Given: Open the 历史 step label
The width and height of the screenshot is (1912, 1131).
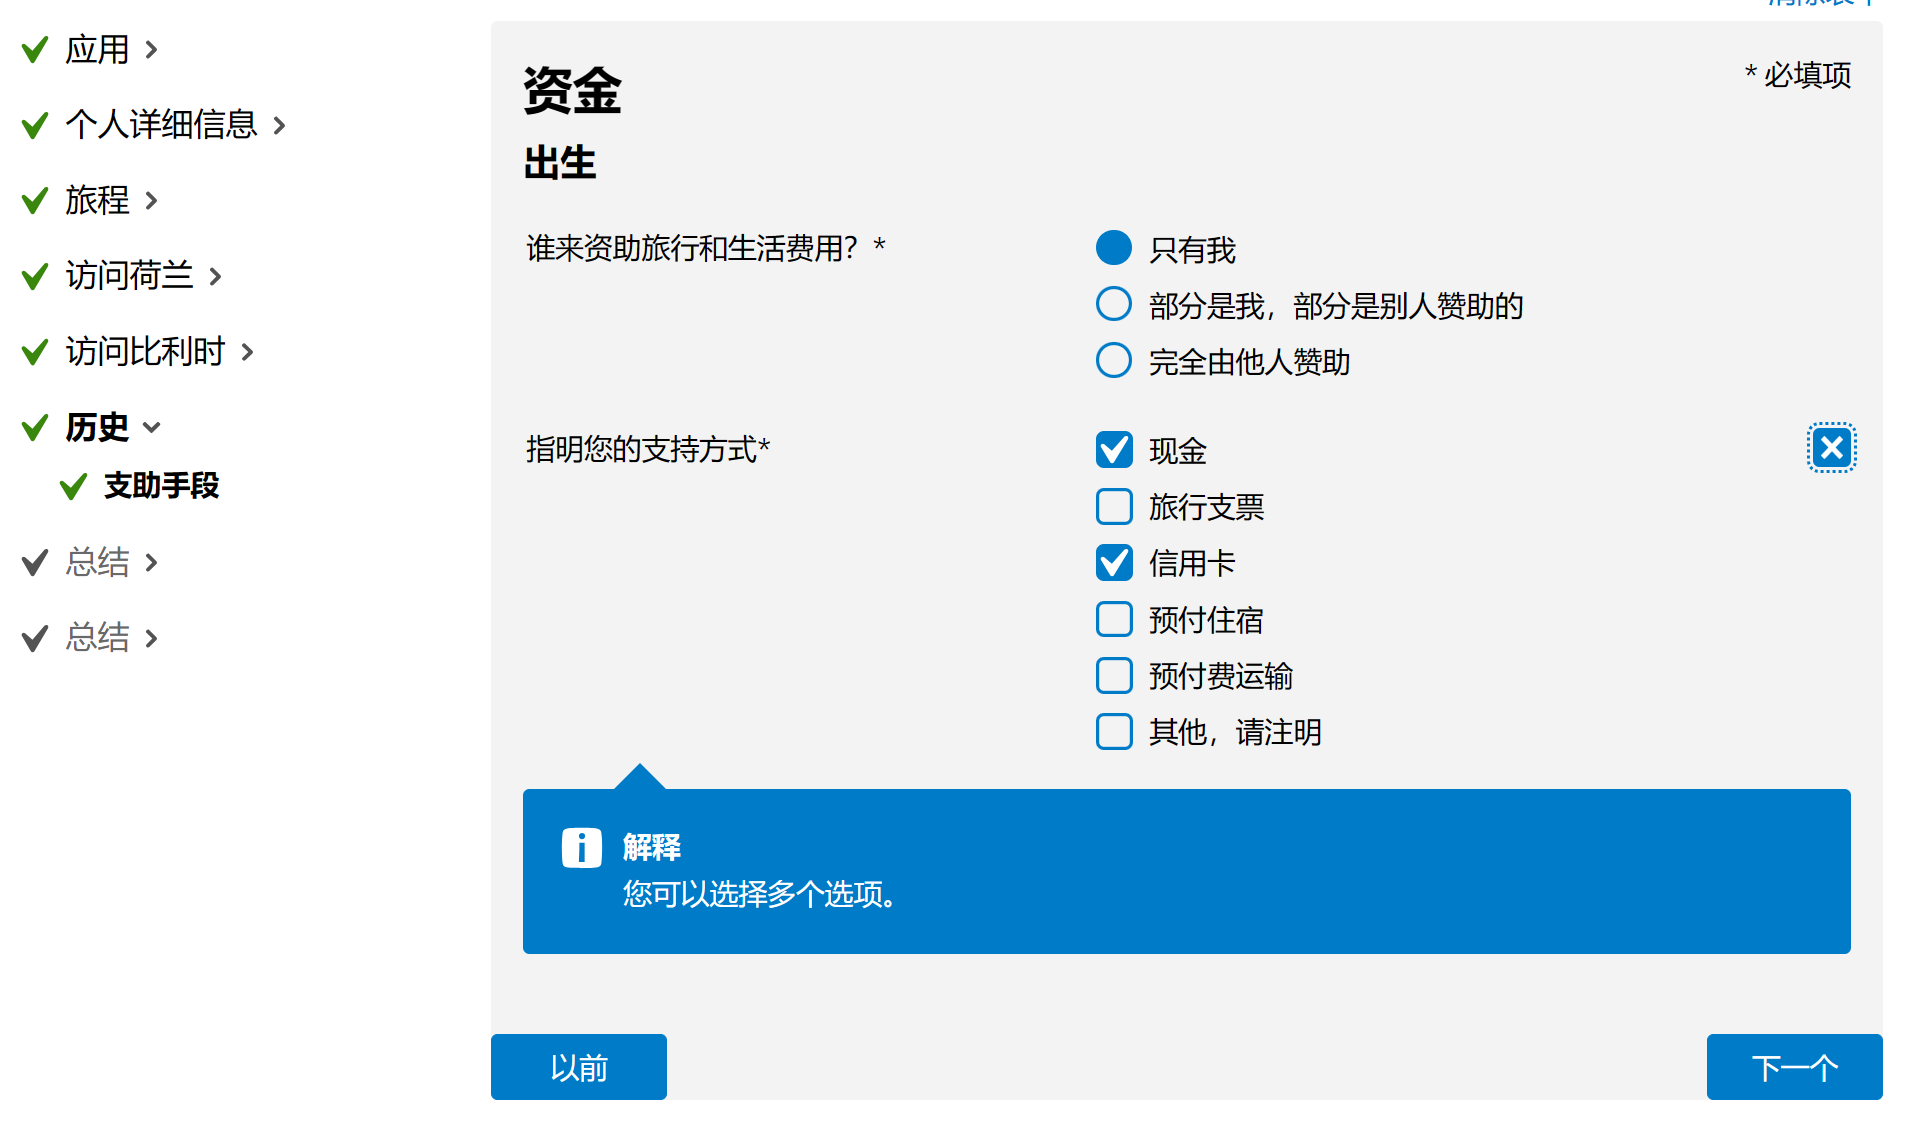Looking at the screenshot, I should pos(97,427).
